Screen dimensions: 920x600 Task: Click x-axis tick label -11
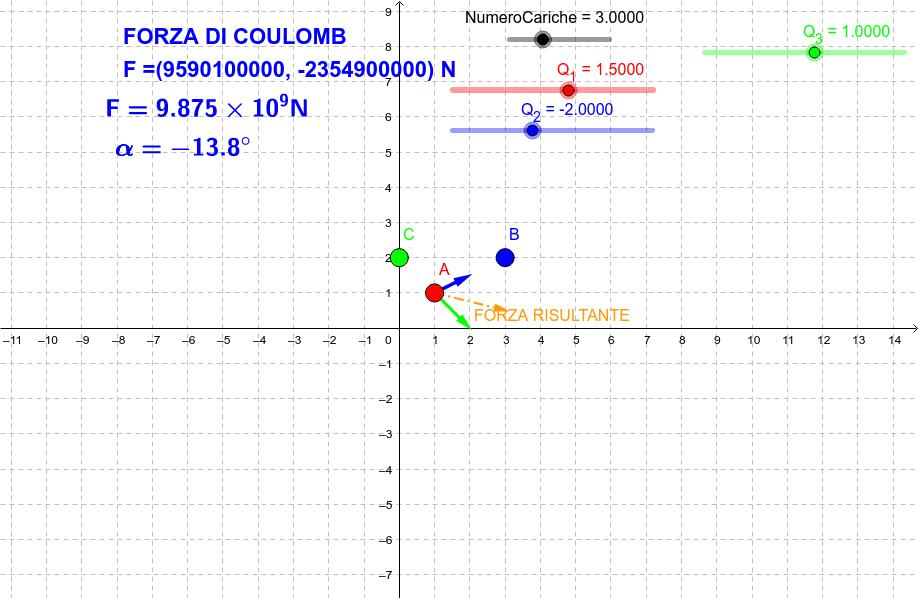12,340
